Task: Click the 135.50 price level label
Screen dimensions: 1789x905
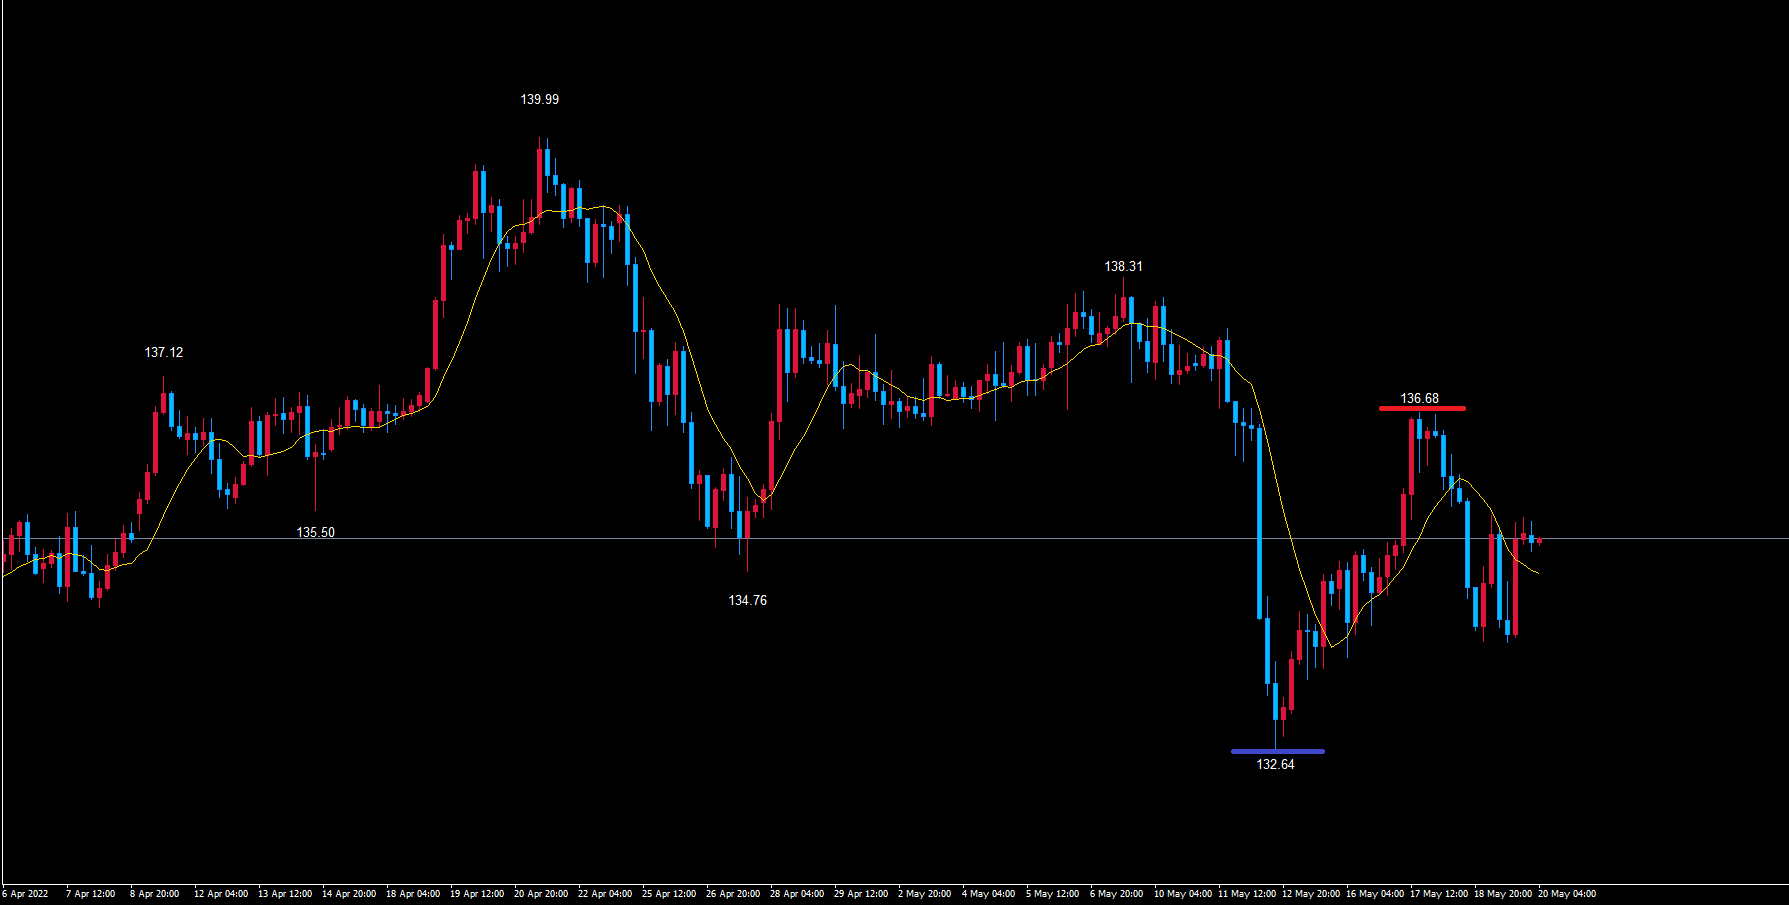Action: pyautogui.click(x=315, y=533)
